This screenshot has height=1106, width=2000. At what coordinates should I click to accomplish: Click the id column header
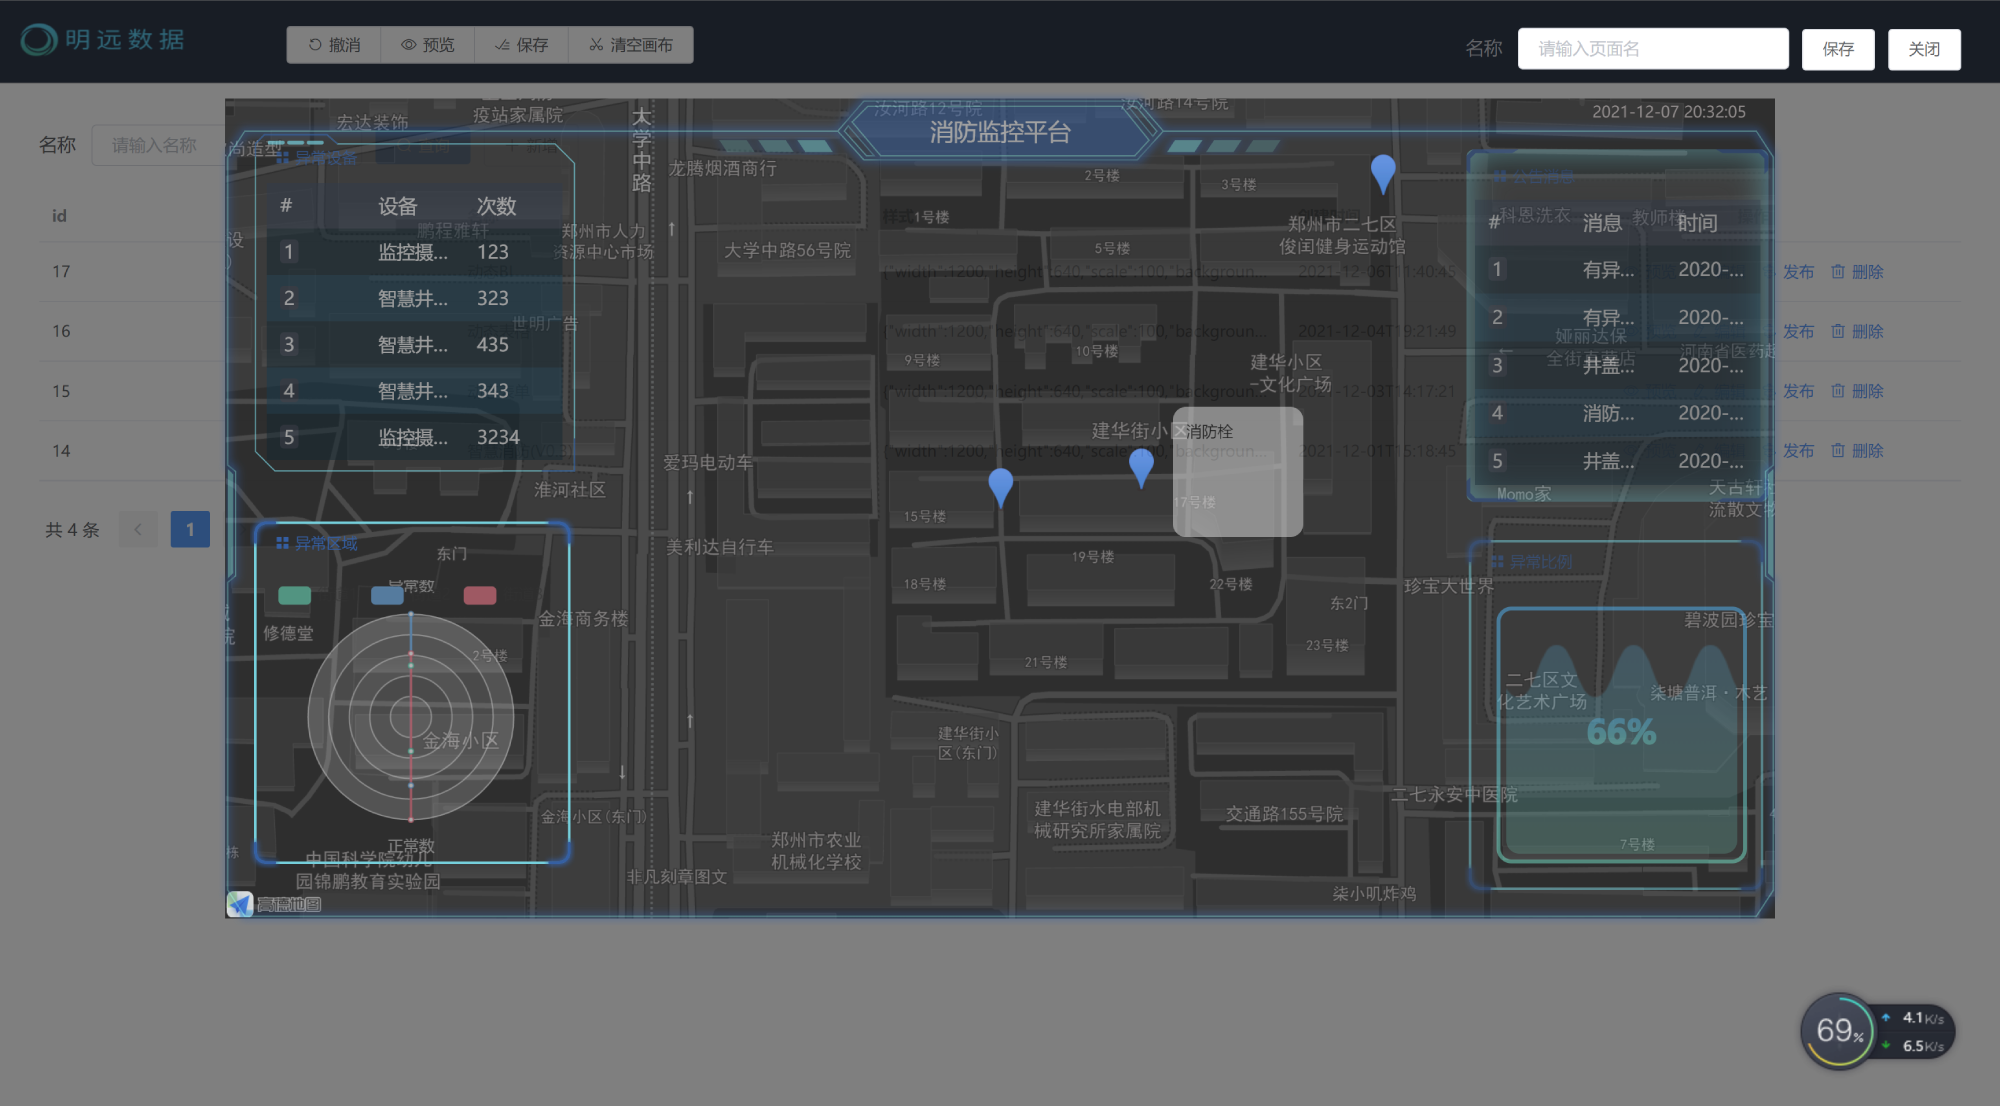59,216
